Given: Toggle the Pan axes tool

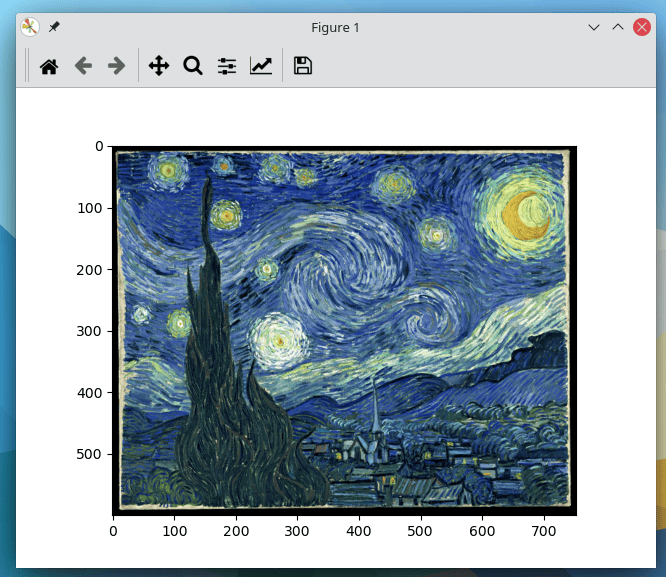Looking at the screenshot, I should pos(158,66).
